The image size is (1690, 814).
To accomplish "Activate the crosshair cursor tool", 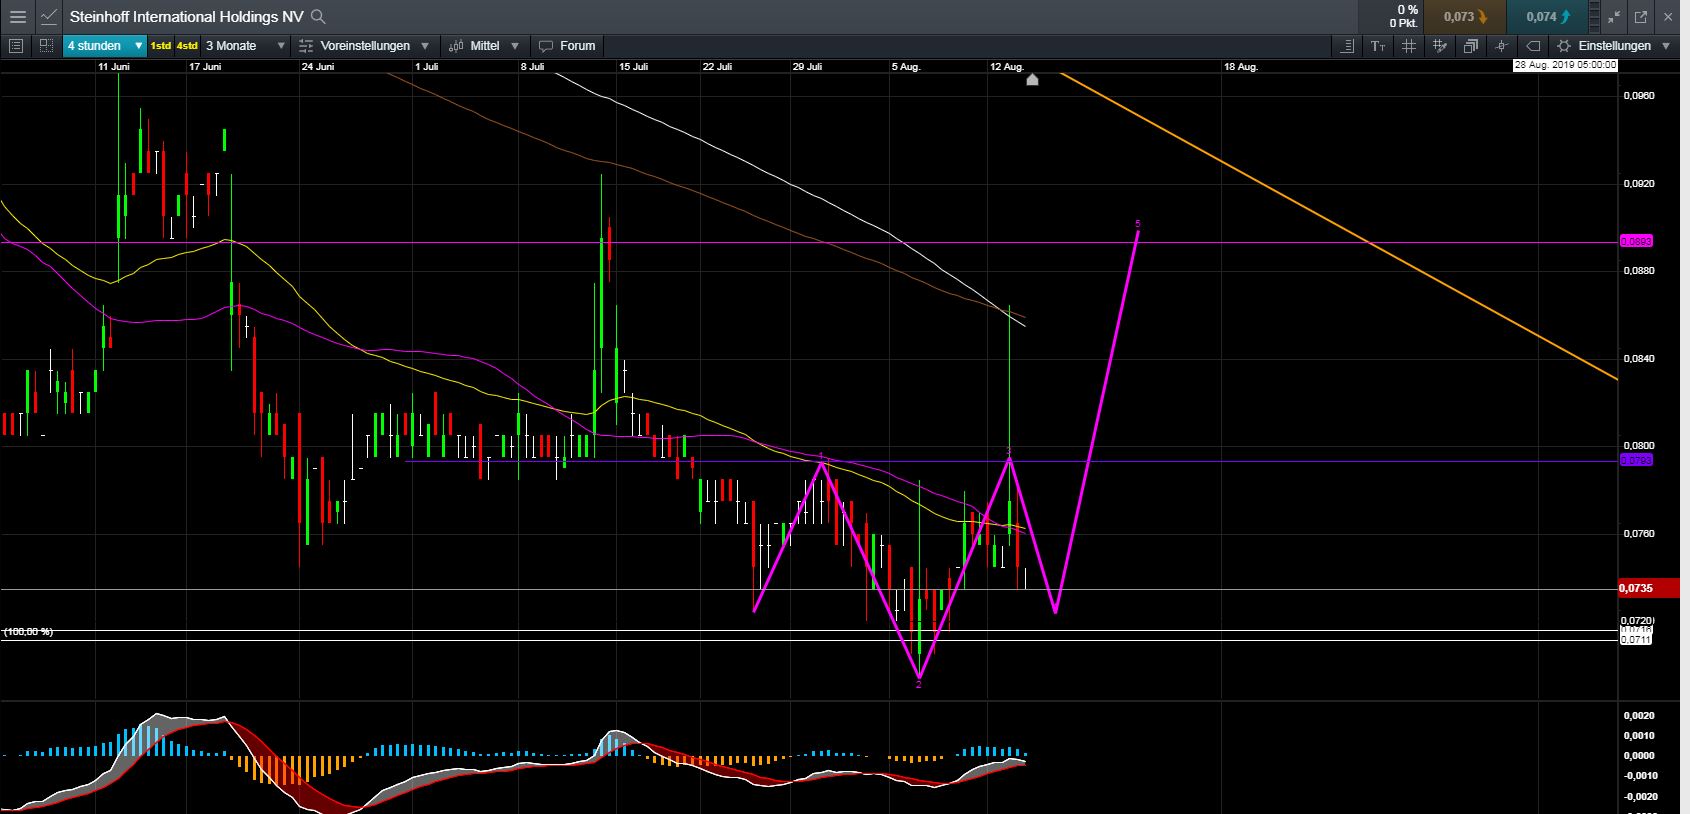I will 1501,46.
